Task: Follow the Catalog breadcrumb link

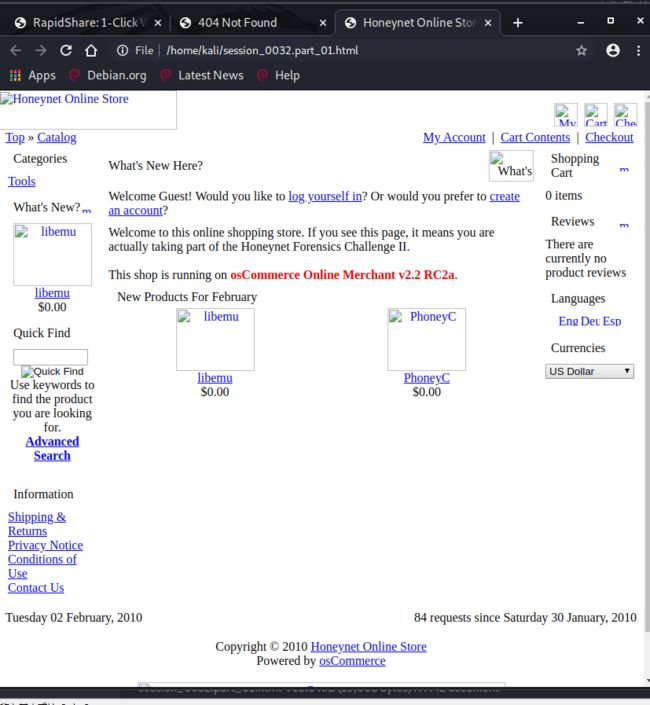Action: [57, 137]
